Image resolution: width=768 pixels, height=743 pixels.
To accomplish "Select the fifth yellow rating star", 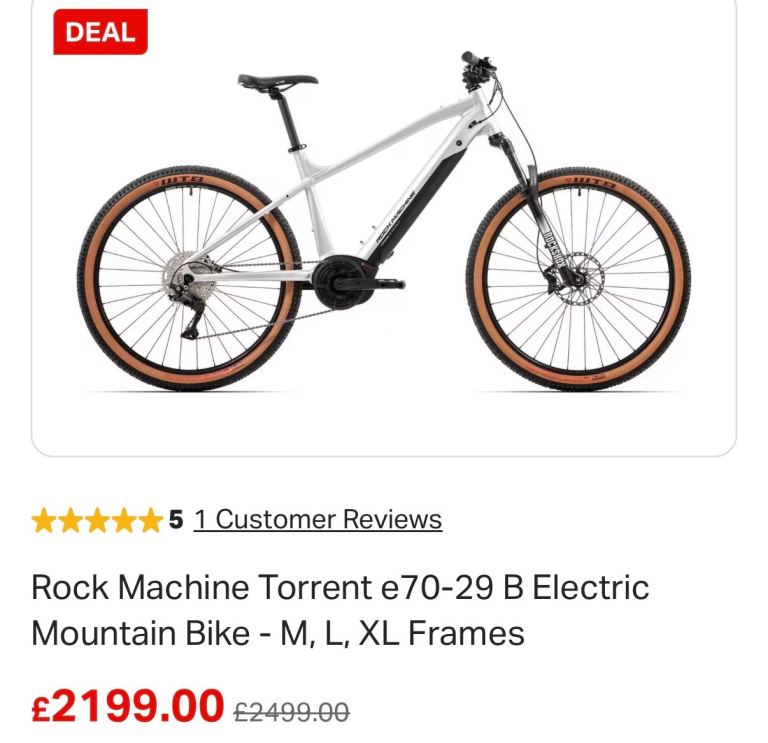I will [150, 520].
